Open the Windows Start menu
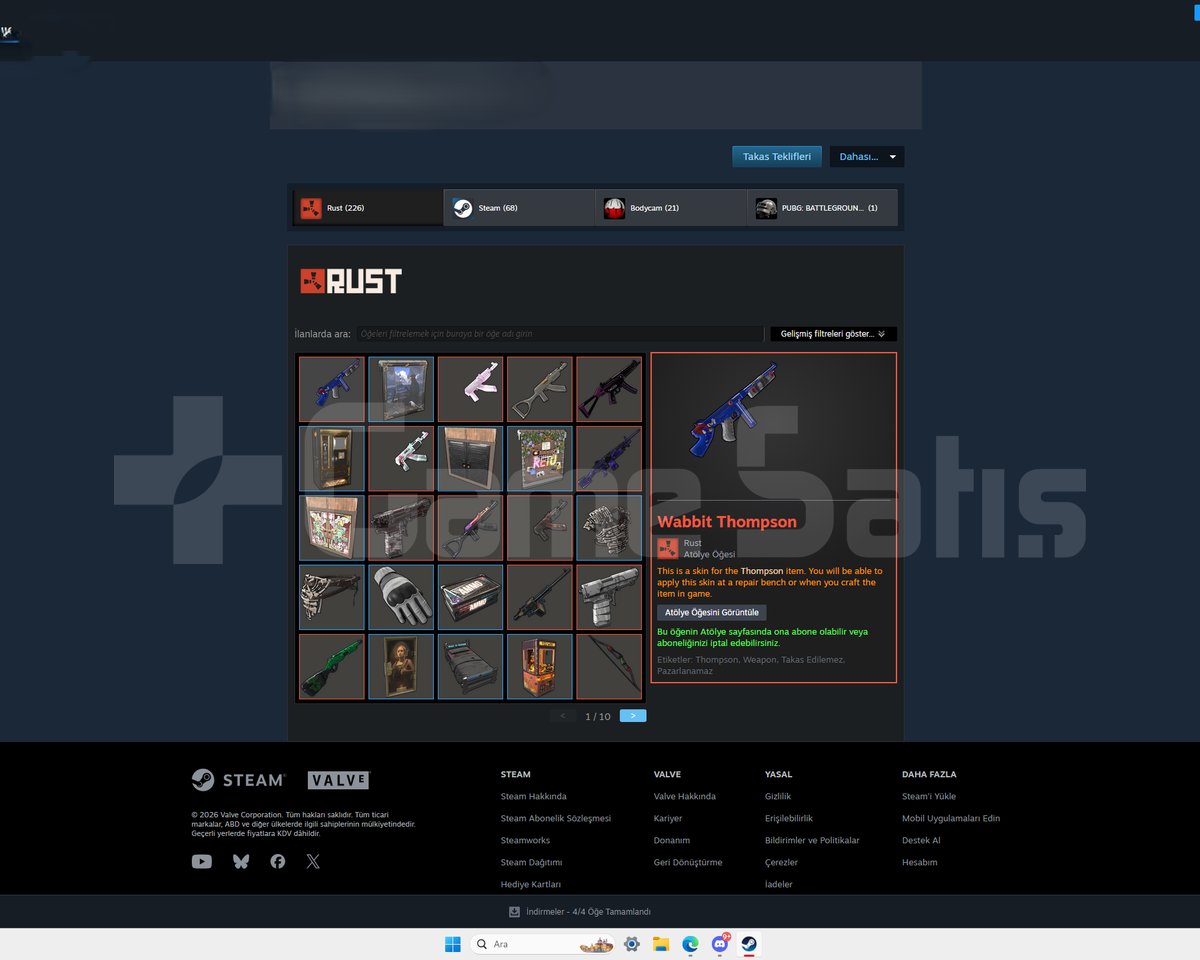The image size is (1200, 960). coord(452,944)
